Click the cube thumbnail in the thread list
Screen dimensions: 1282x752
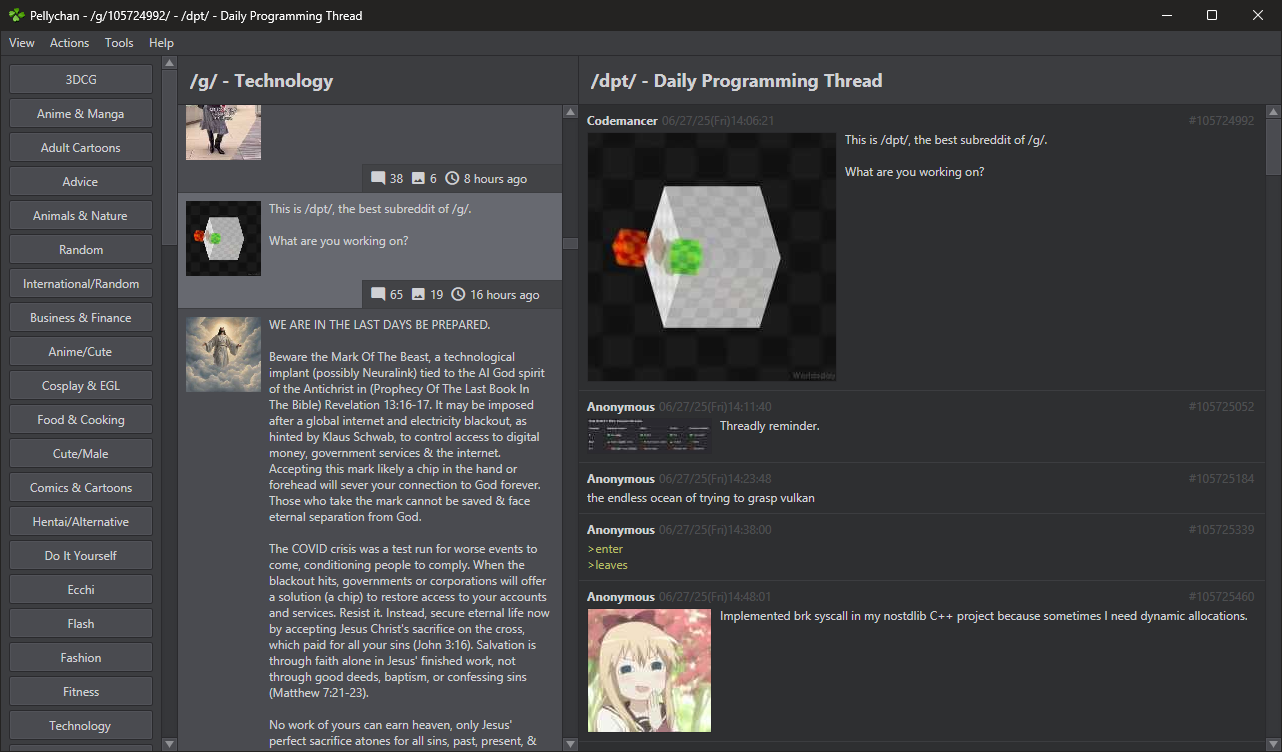(x=223, y=238)
